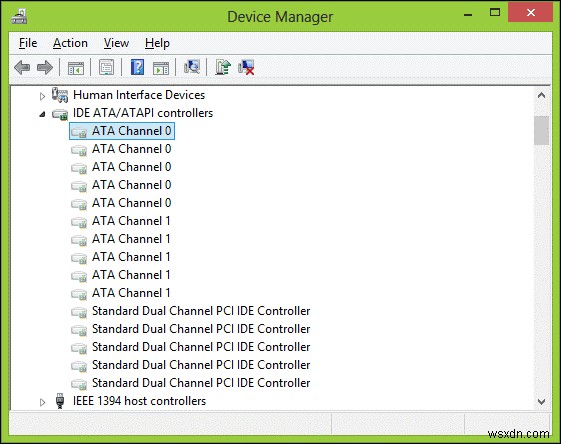Click the Back arrow toolbar icon
This screenshot has height=444, width=561.
tap(22, 67)
